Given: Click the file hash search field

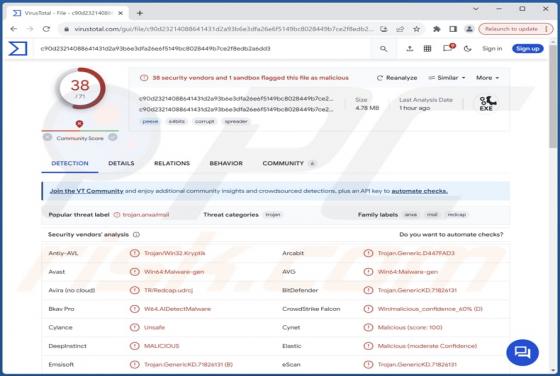Looking at the screenshot, I should tap(207, 49).
